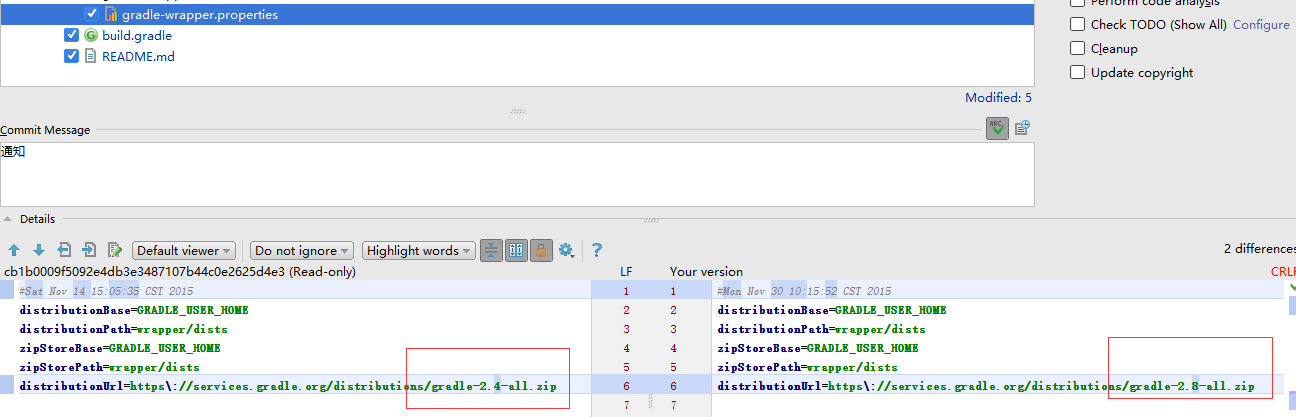Click left distributionBase line
This screenshot has width=1296, height=417.
134,310
